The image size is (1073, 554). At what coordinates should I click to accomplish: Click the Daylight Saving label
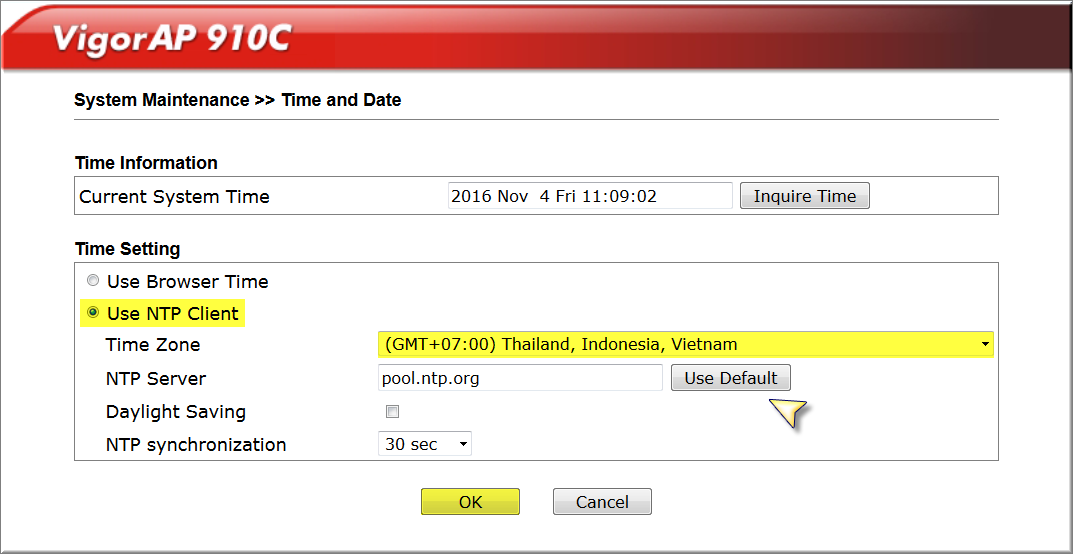[176, 412]
